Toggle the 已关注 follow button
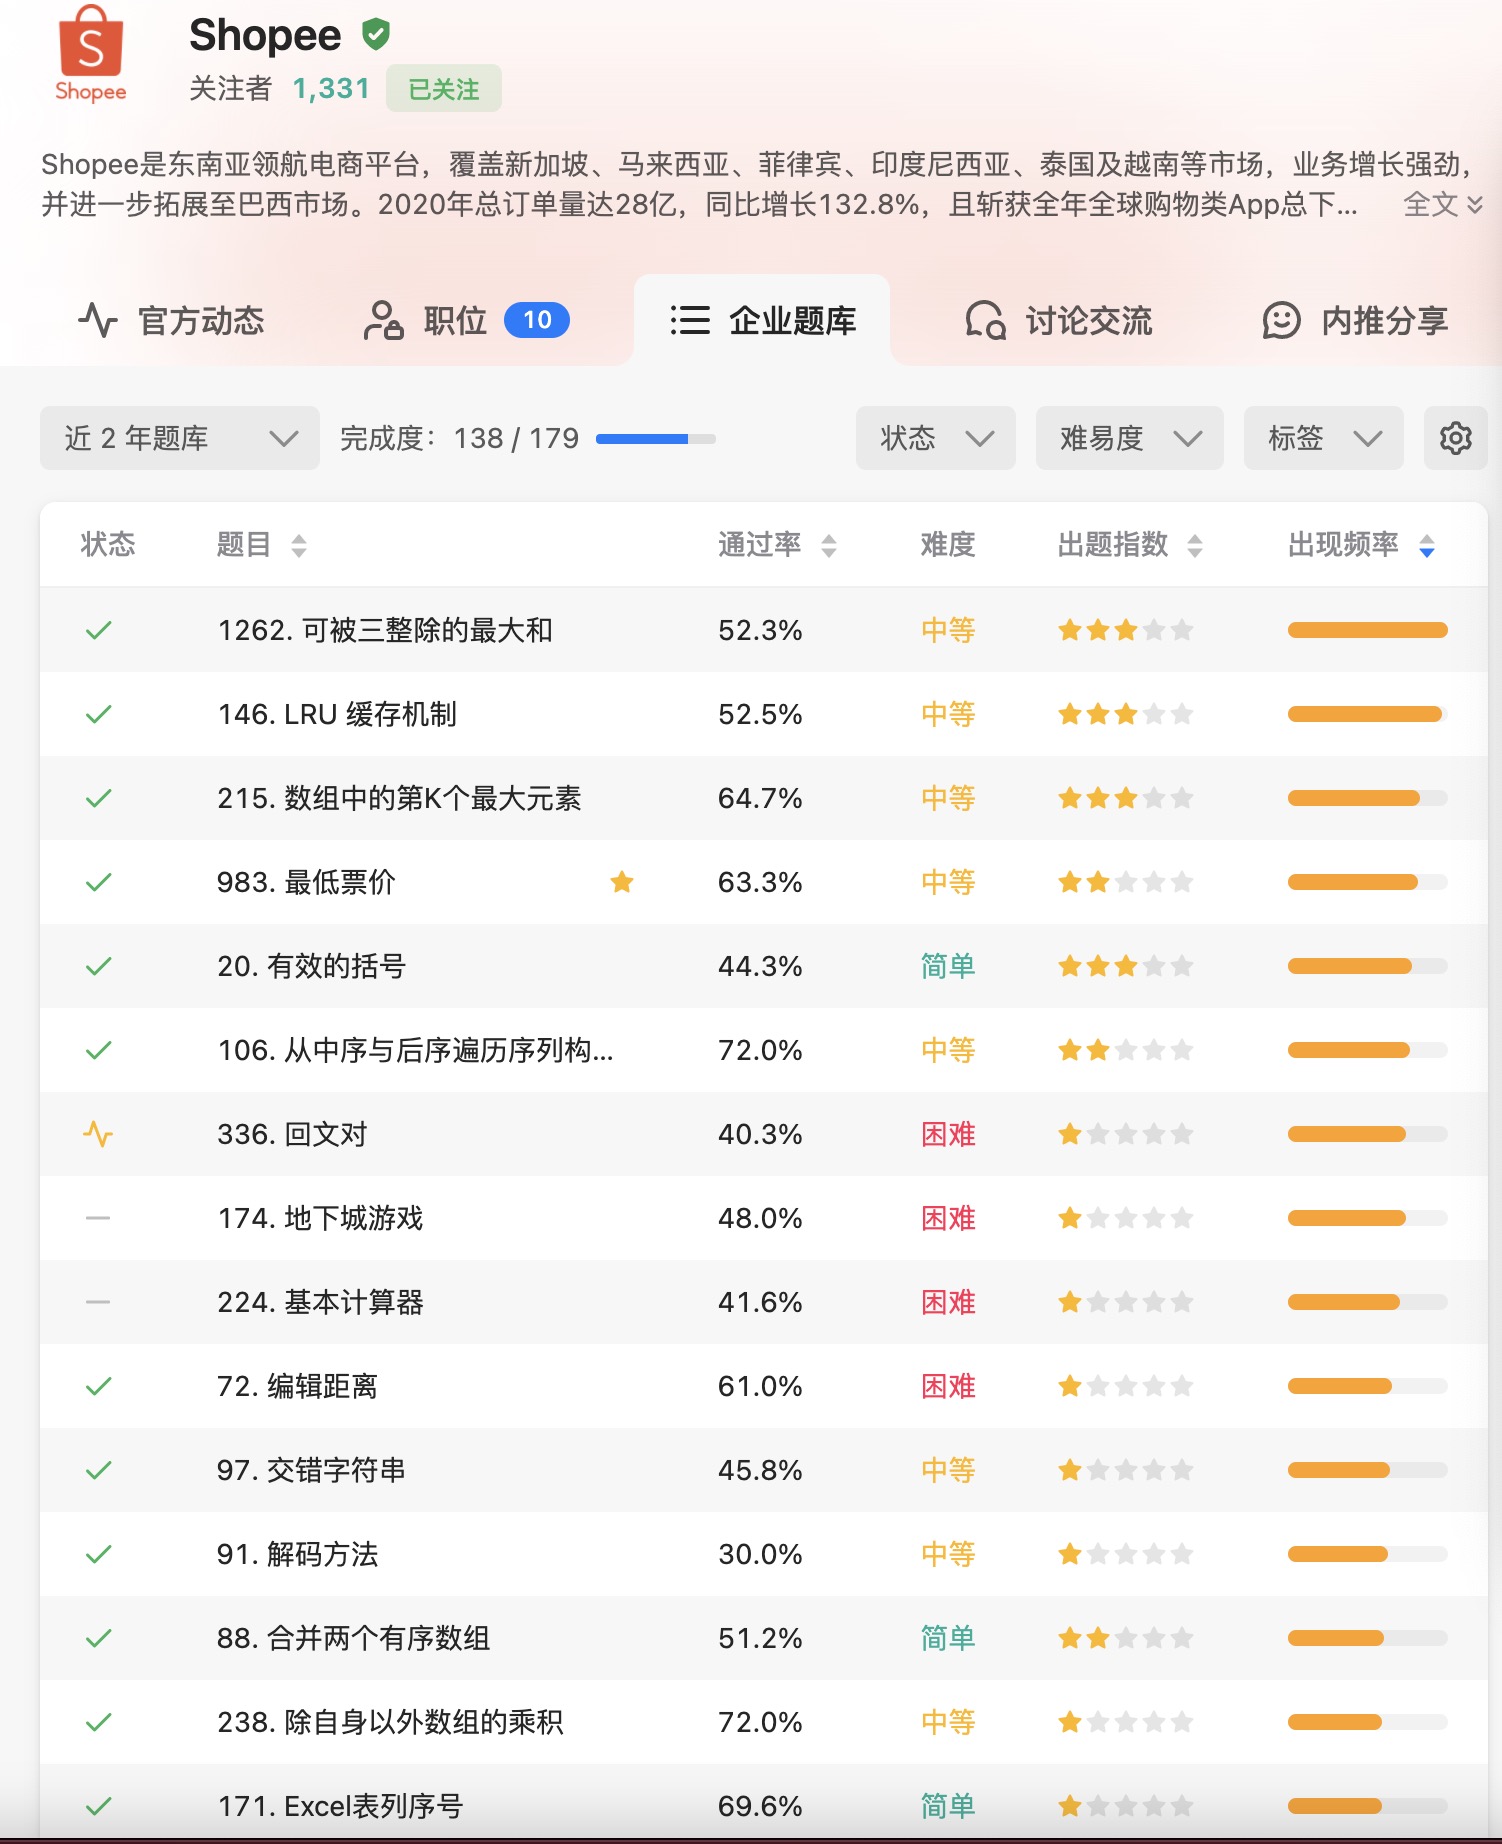This screenshot has width=1502, height=1844. pyautogui.click(x=444, y=90)
